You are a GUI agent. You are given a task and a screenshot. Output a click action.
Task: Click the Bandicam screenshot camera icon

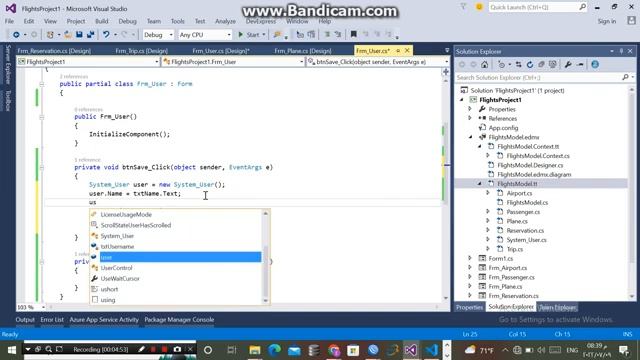[177, 349]
